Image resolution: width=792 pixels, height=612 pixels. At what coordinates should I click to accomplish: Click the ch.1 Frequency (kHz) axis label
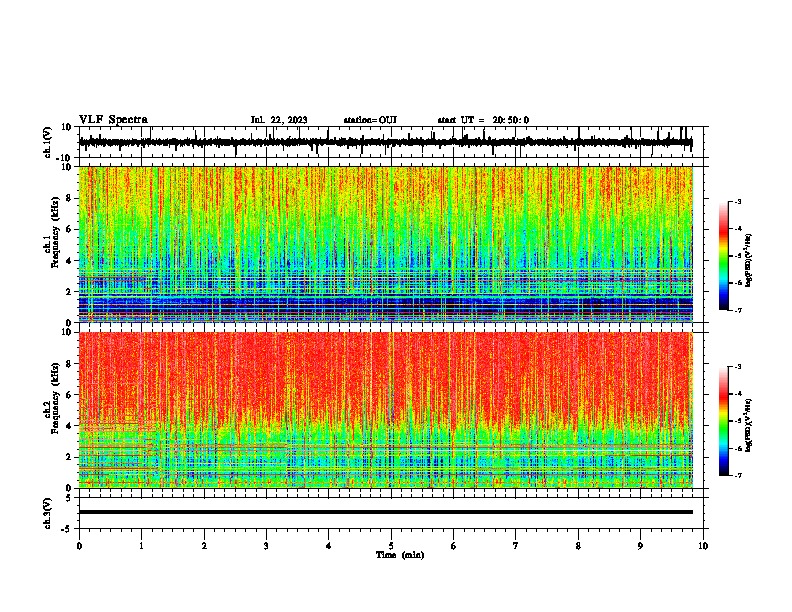click(x=52, y=232)
